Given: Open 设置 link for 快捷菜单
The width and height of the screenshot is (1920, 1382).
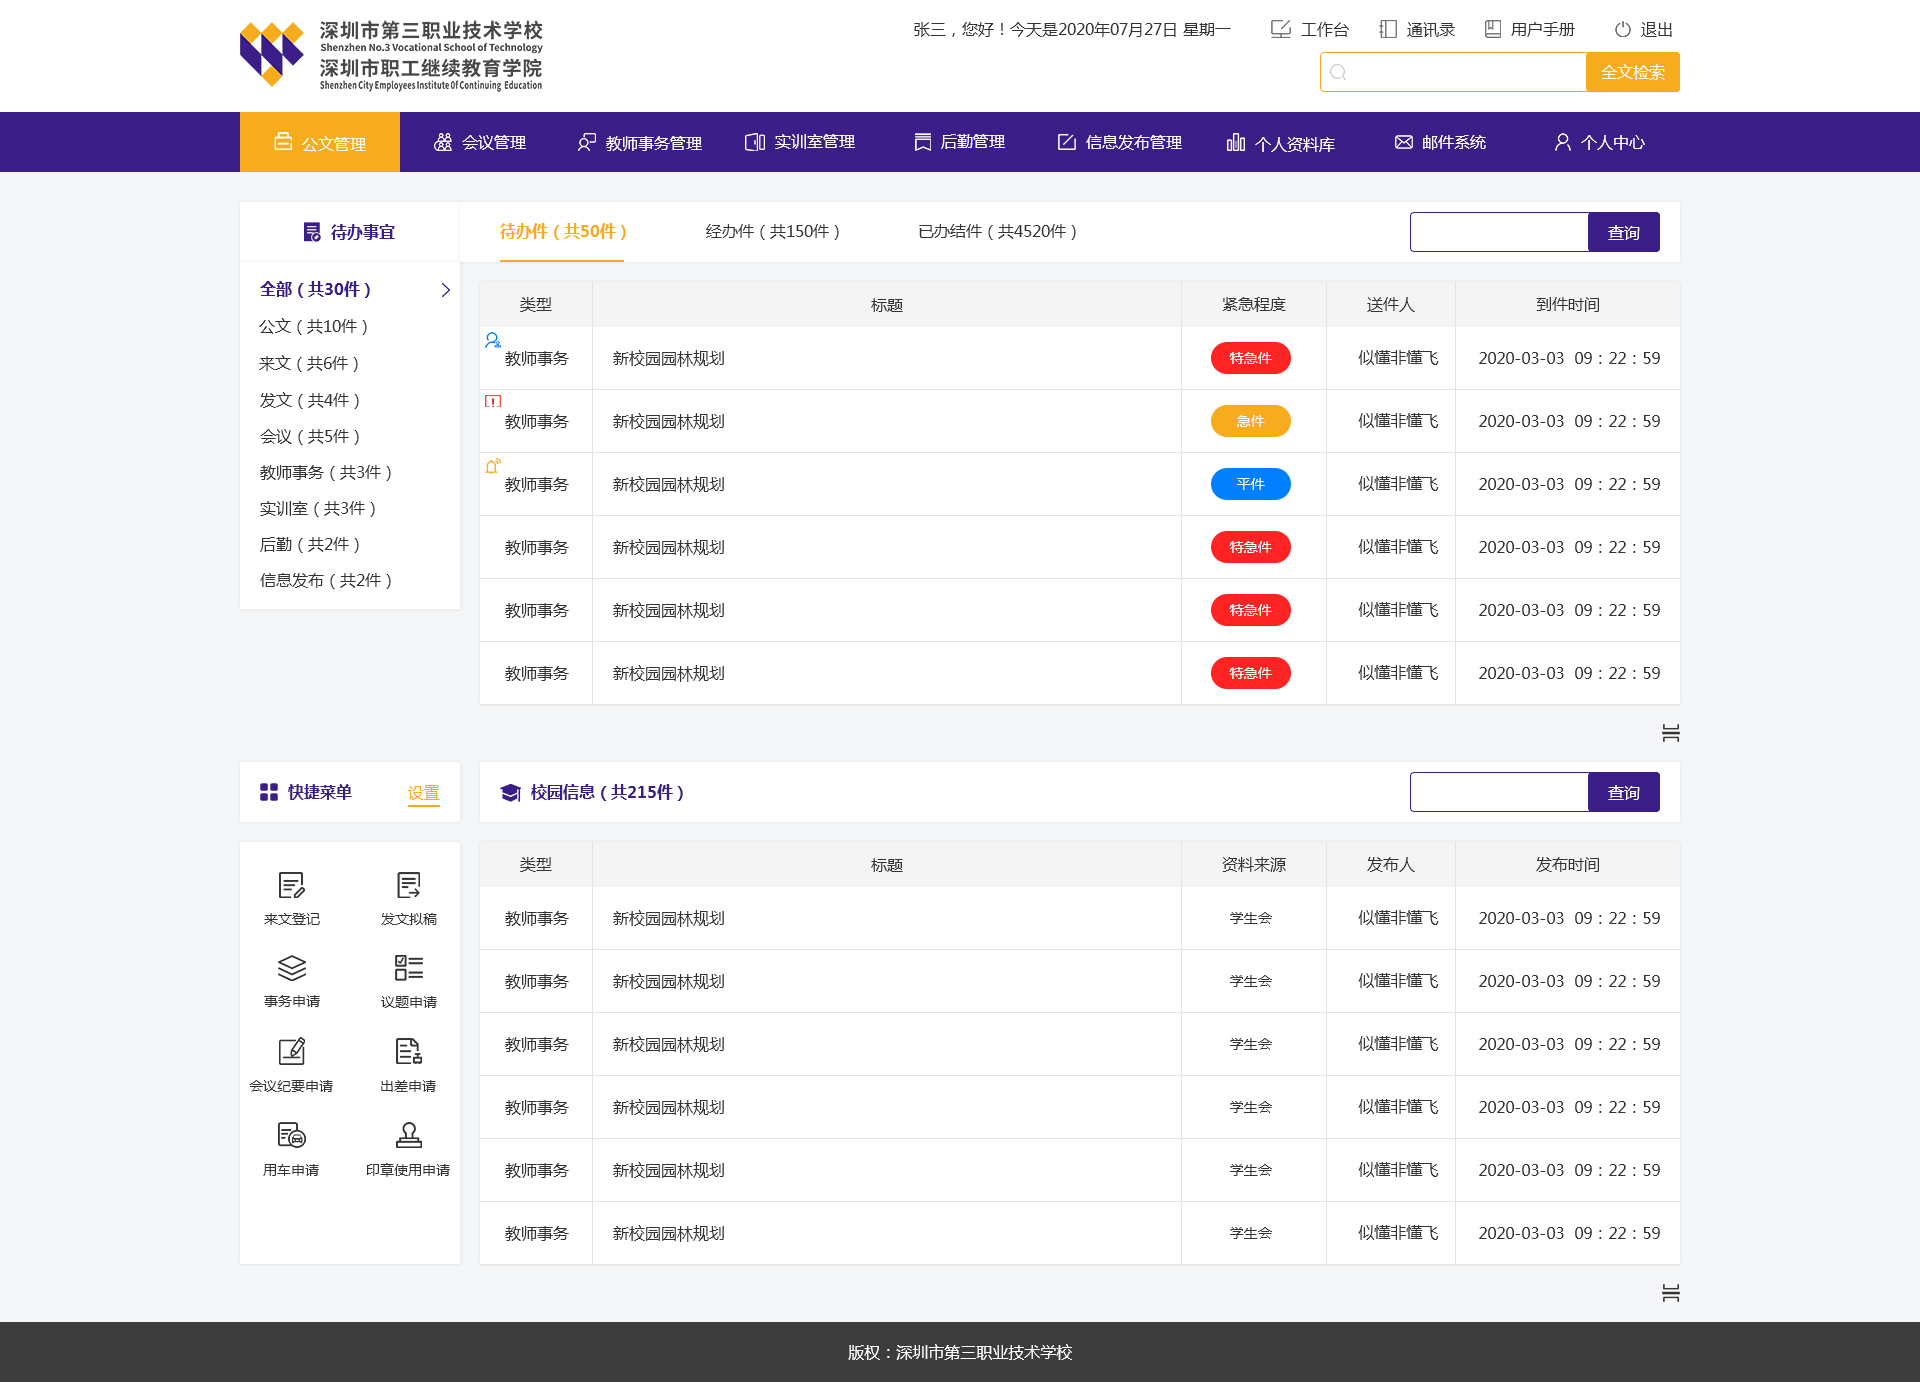Looking at the screenshot, I should click(423, 793).
